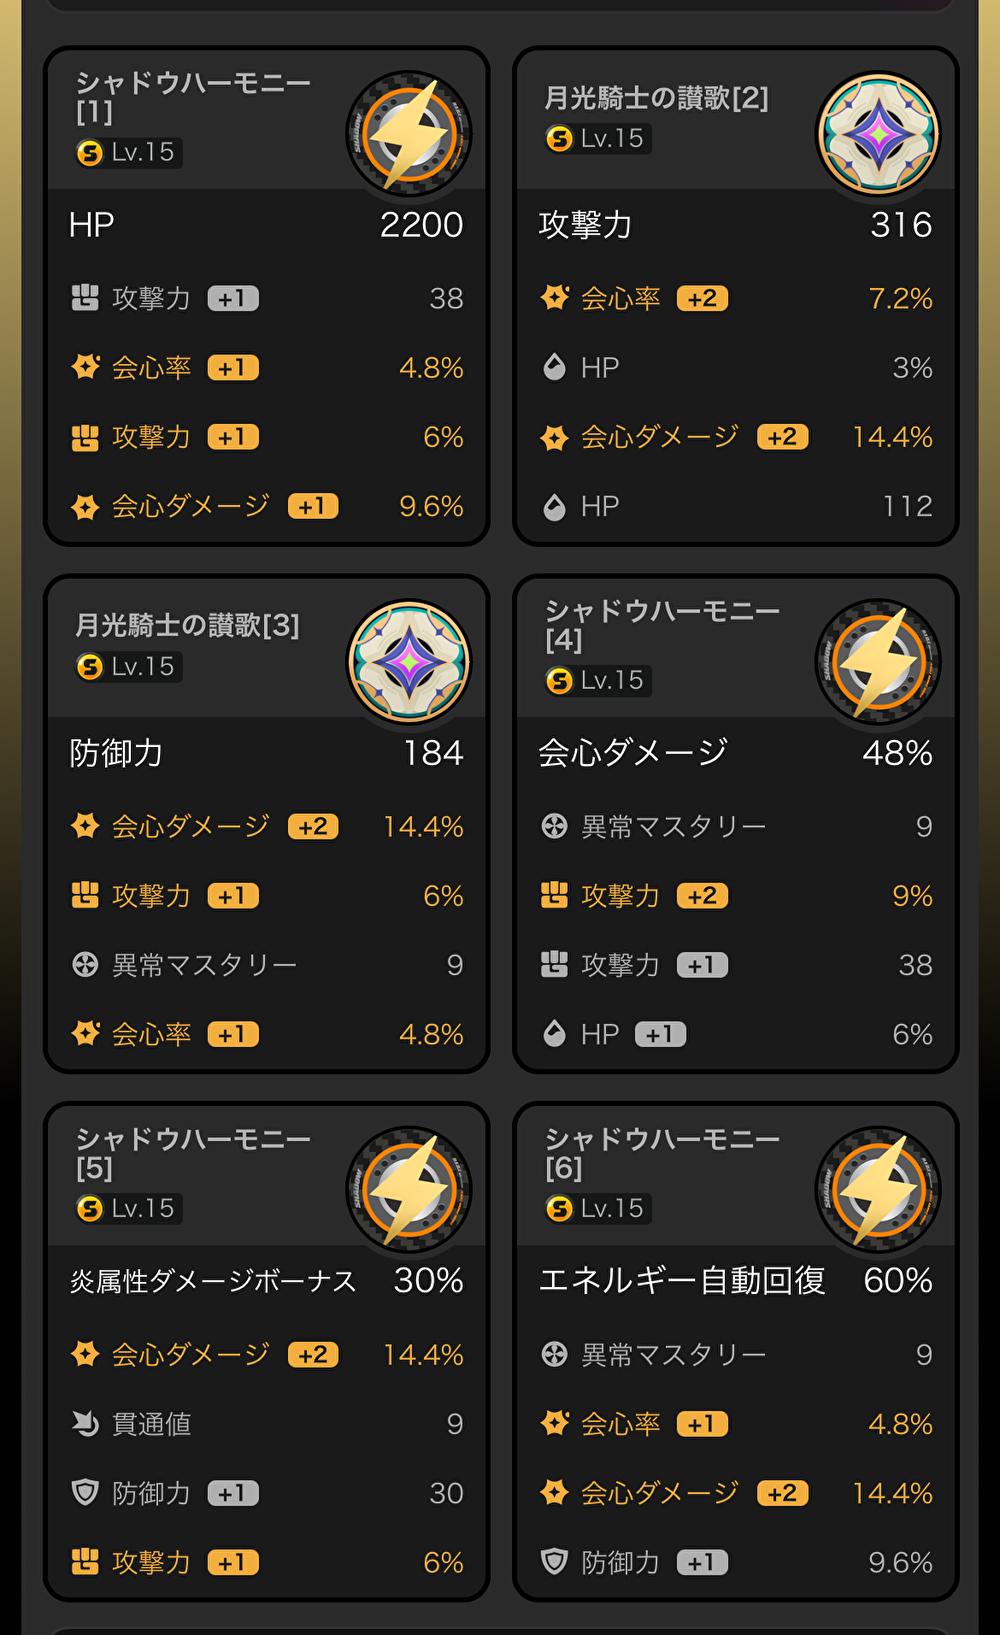Click the HP 2200 main stat value
Viewport: 1000px width, 1635px height.
pyautogui.click(x=421, y=225)
